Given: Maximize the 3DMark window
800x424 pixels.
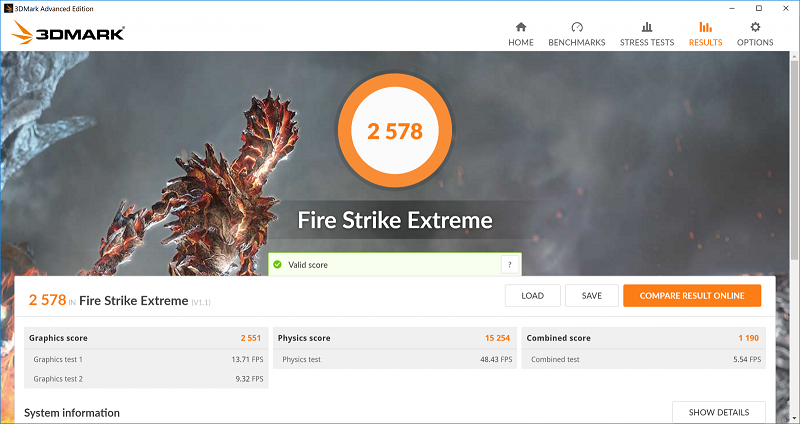Looking at the screenshot, I should (758, 7).
